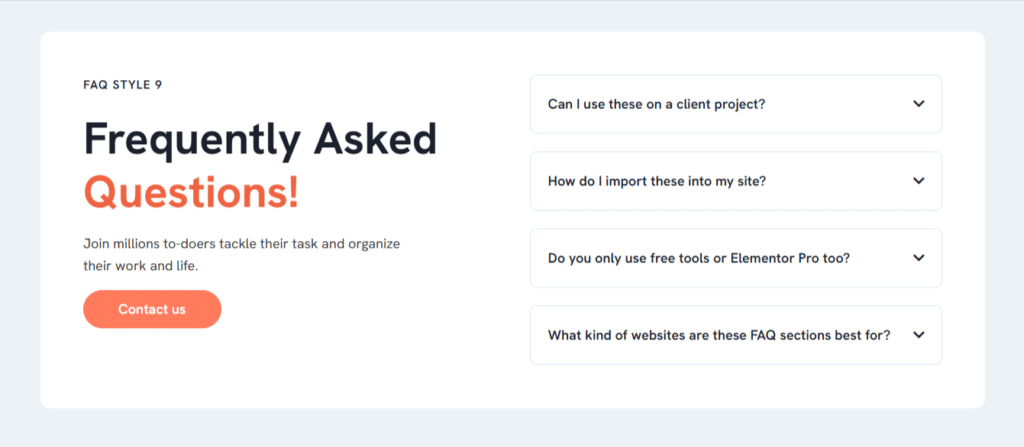Click the exclamation mark after Questions
1024x447 pixels.
pyautogui.click(x=292, y=191)
